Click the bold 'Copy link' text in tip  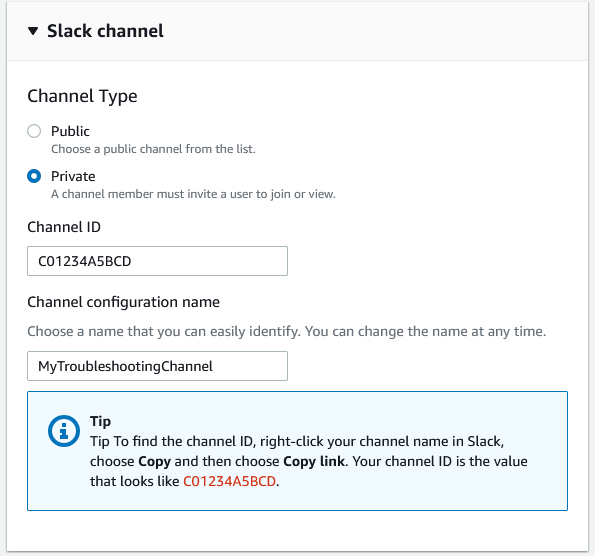click(x=314, y=461)
